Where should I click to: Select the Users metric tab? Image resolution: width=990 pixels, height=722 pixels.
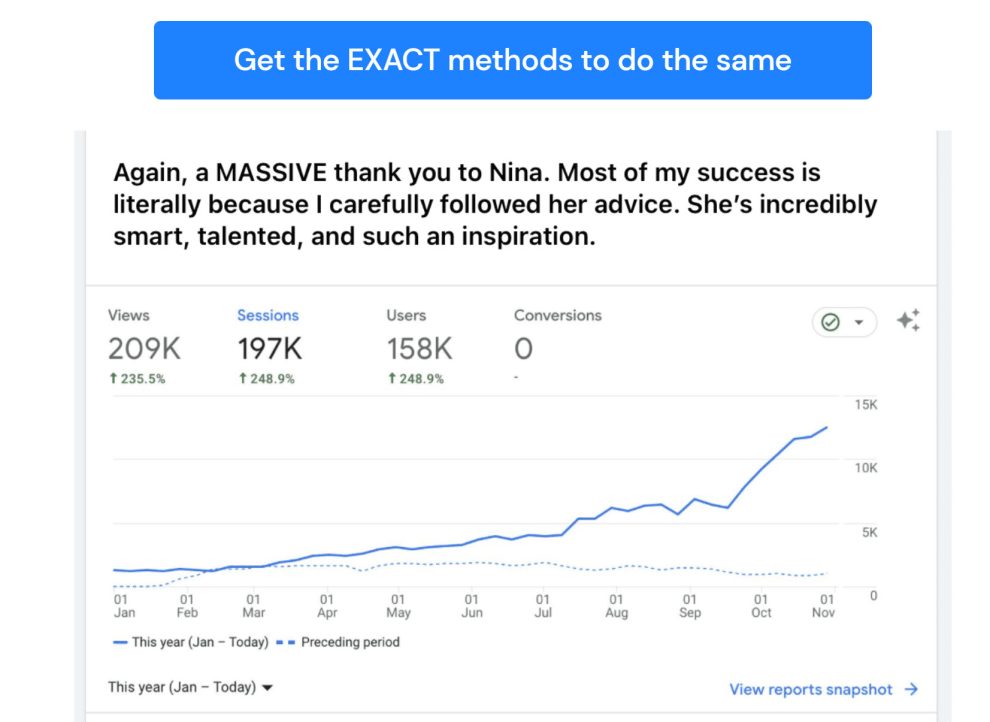406,315
